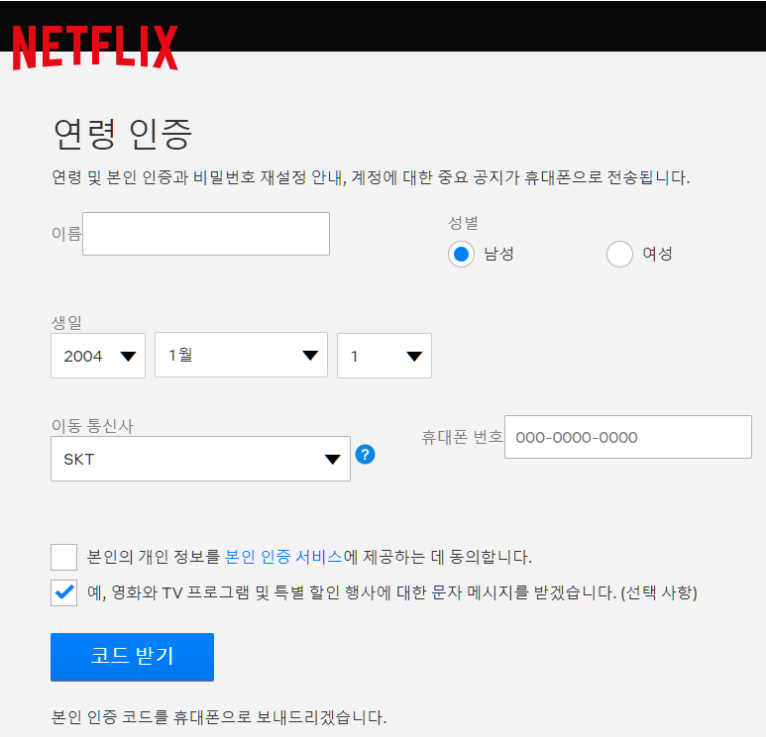Open the SKT mobile carrier dropdown
Viewport: 766px width, 737px height.
(201, 459)
